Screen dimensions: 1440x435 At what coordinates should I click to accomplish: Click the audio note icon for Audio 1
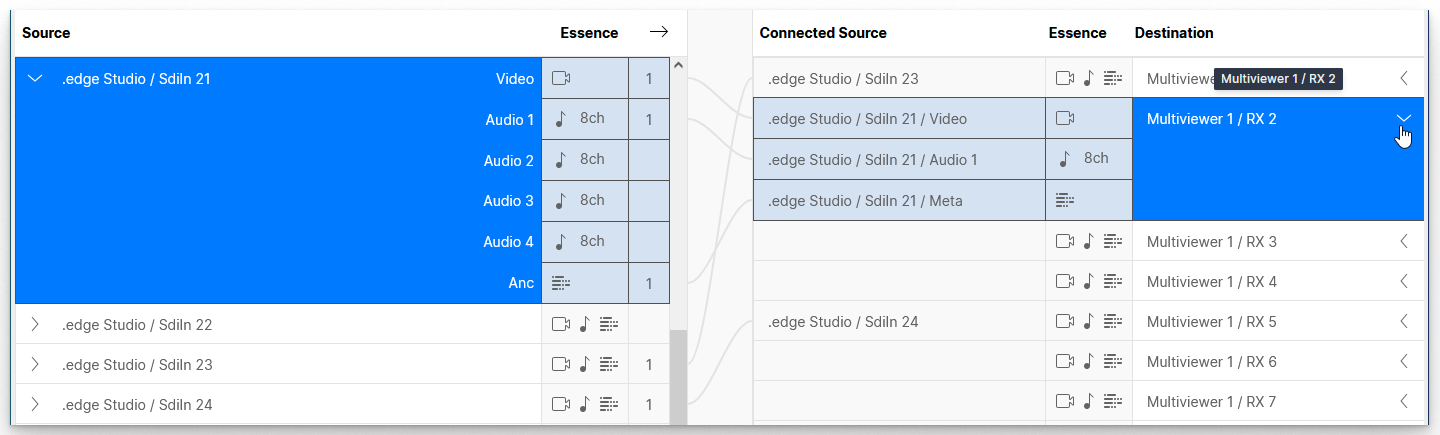(561, 119)
